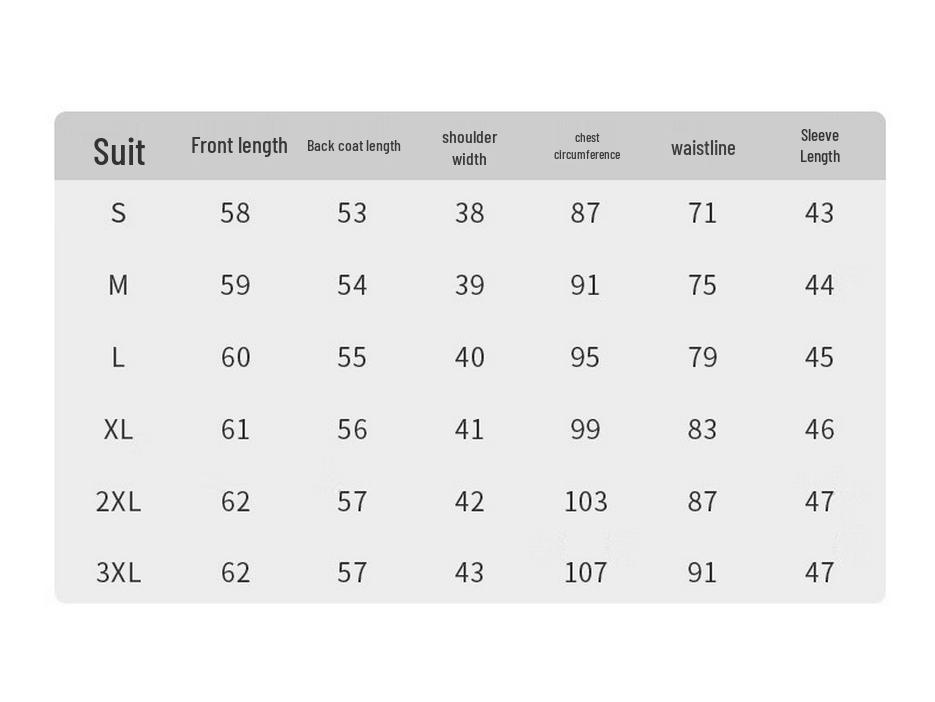Click the 56 back coat length for XL
The image size is (935, 702).
pyautogui.click(x=352, y=429)
